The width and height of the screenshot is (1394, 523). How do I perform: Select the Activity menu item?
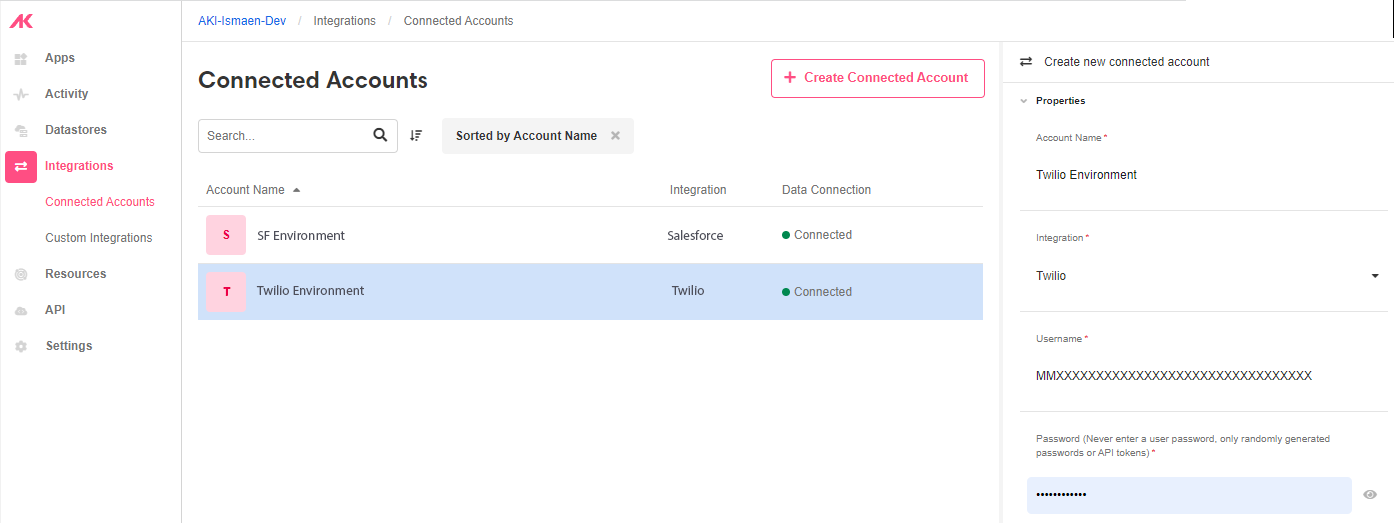point(67,94)
